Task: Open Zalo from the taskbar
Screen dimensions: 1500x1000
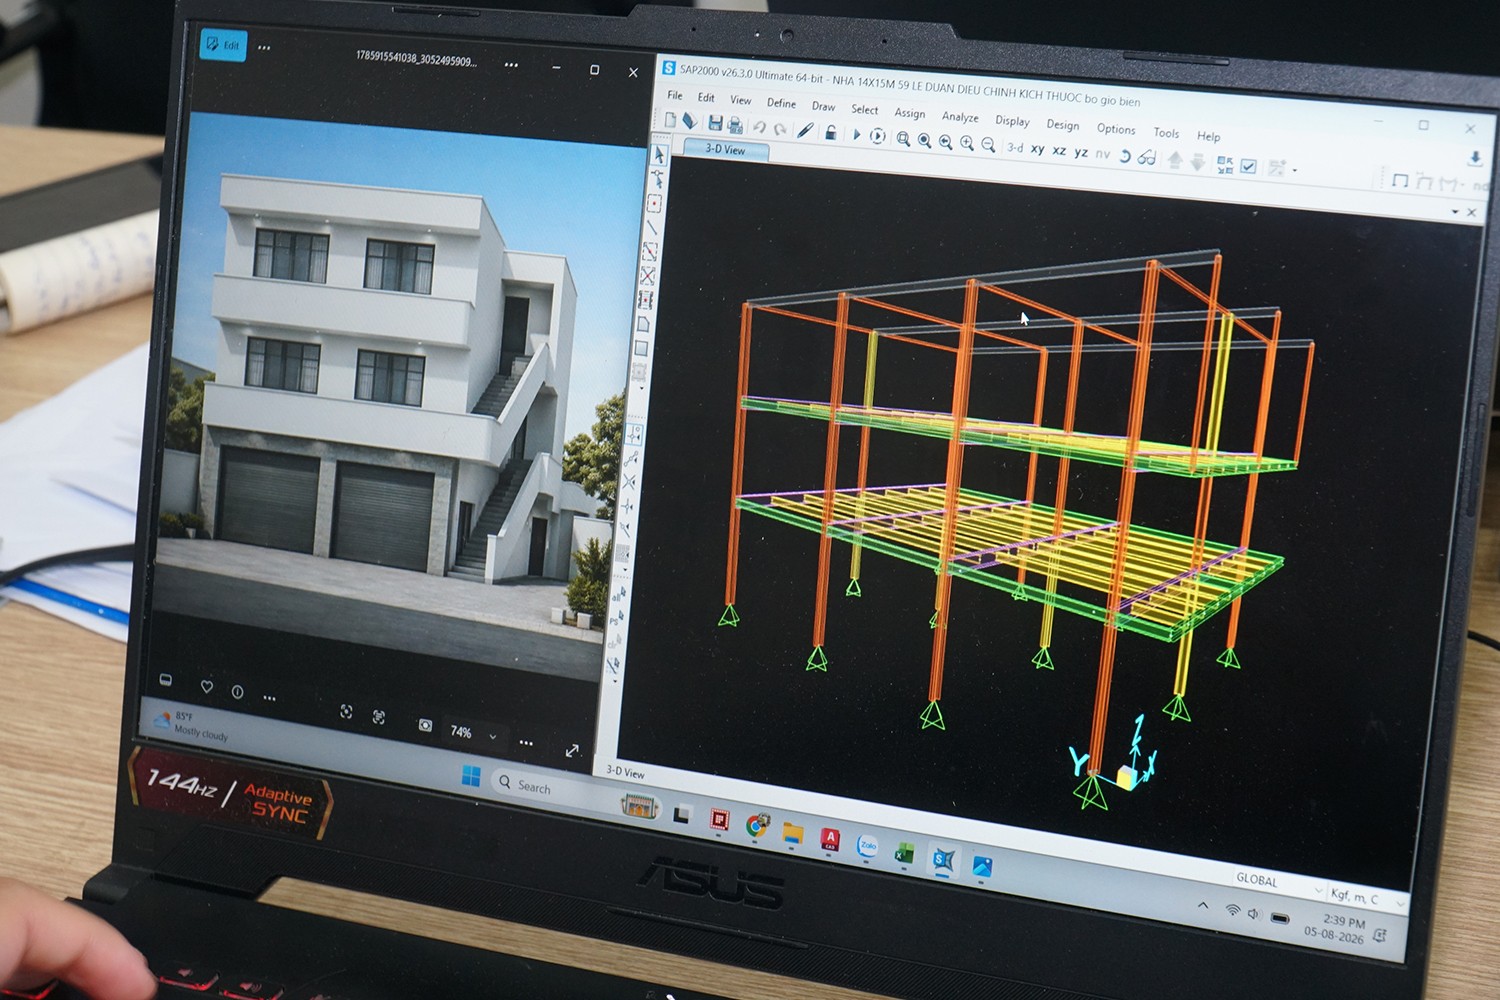Action: tap(868, 846)
